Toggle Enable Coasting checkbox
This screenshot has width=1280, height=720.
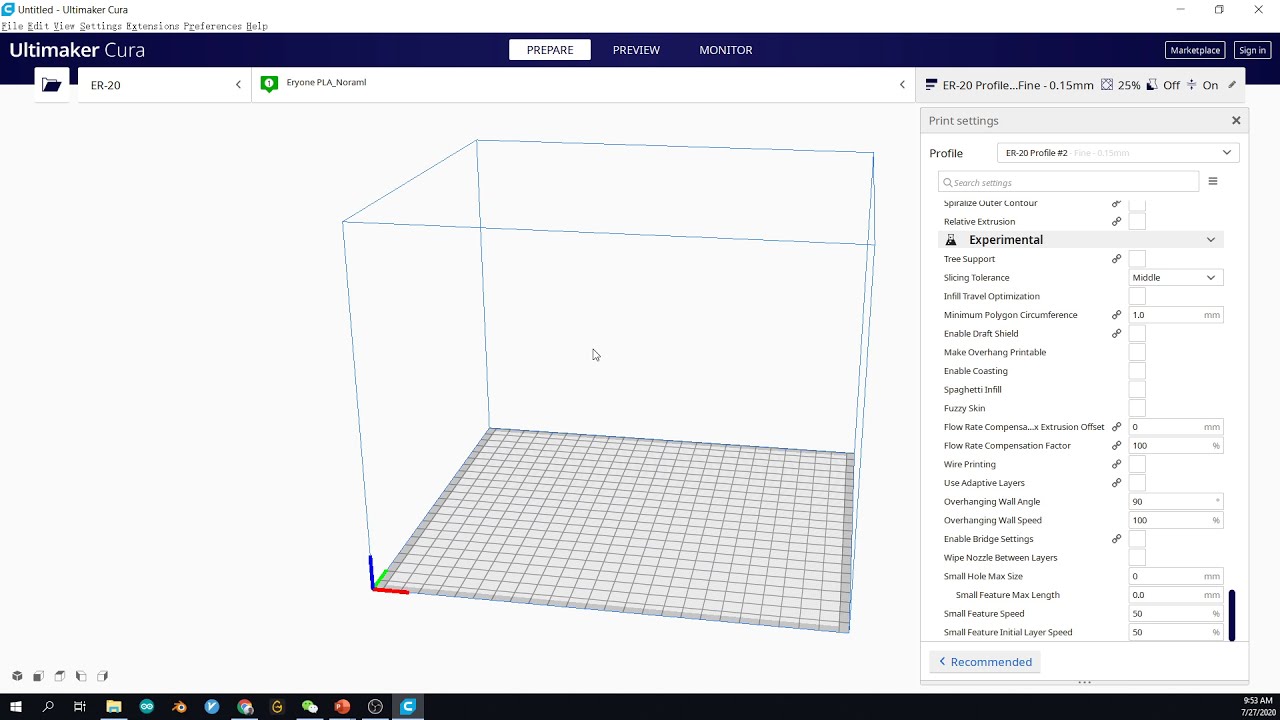coord(1137,371)
